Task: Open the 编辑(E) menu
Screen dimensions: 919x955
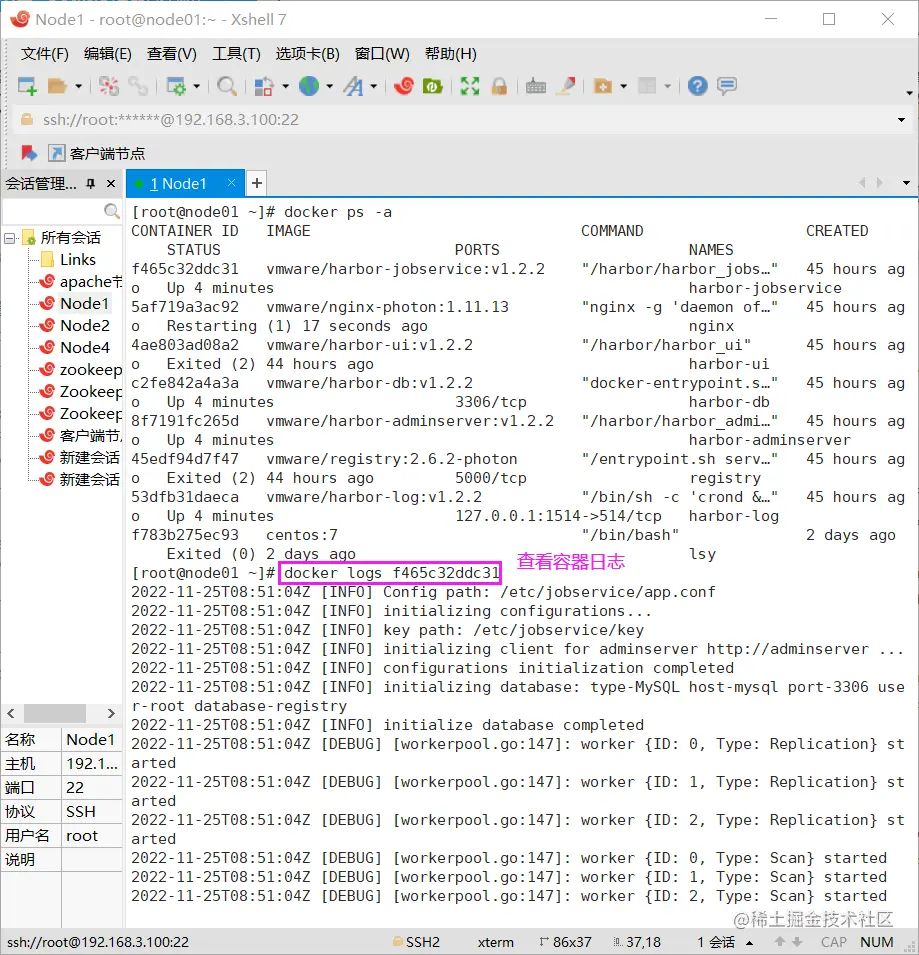Action: coord(108,54)
